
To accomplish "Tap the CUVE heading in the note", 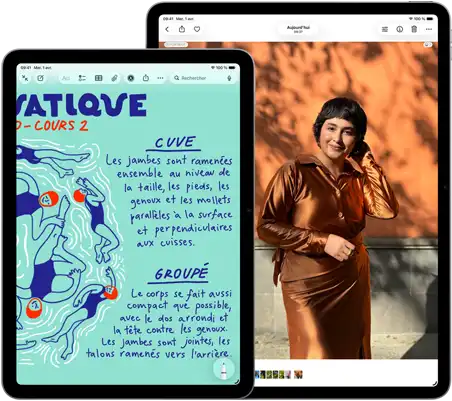I will (x=175, y=143).
